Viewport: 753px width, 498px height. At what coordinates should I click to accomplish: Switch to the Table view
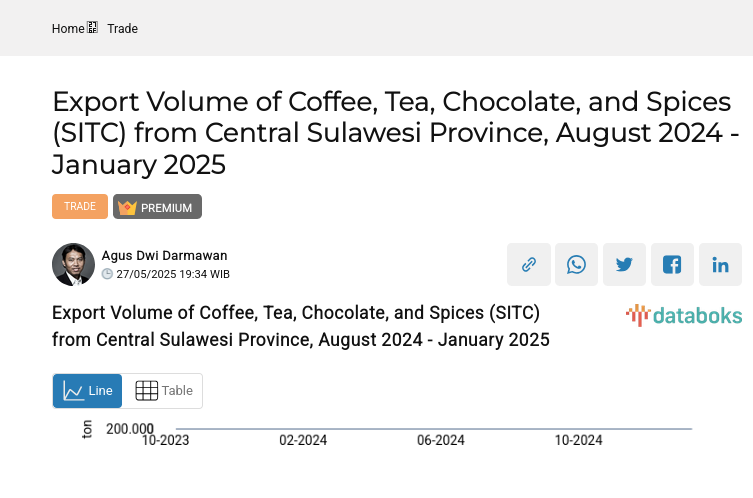click(163, 391)
